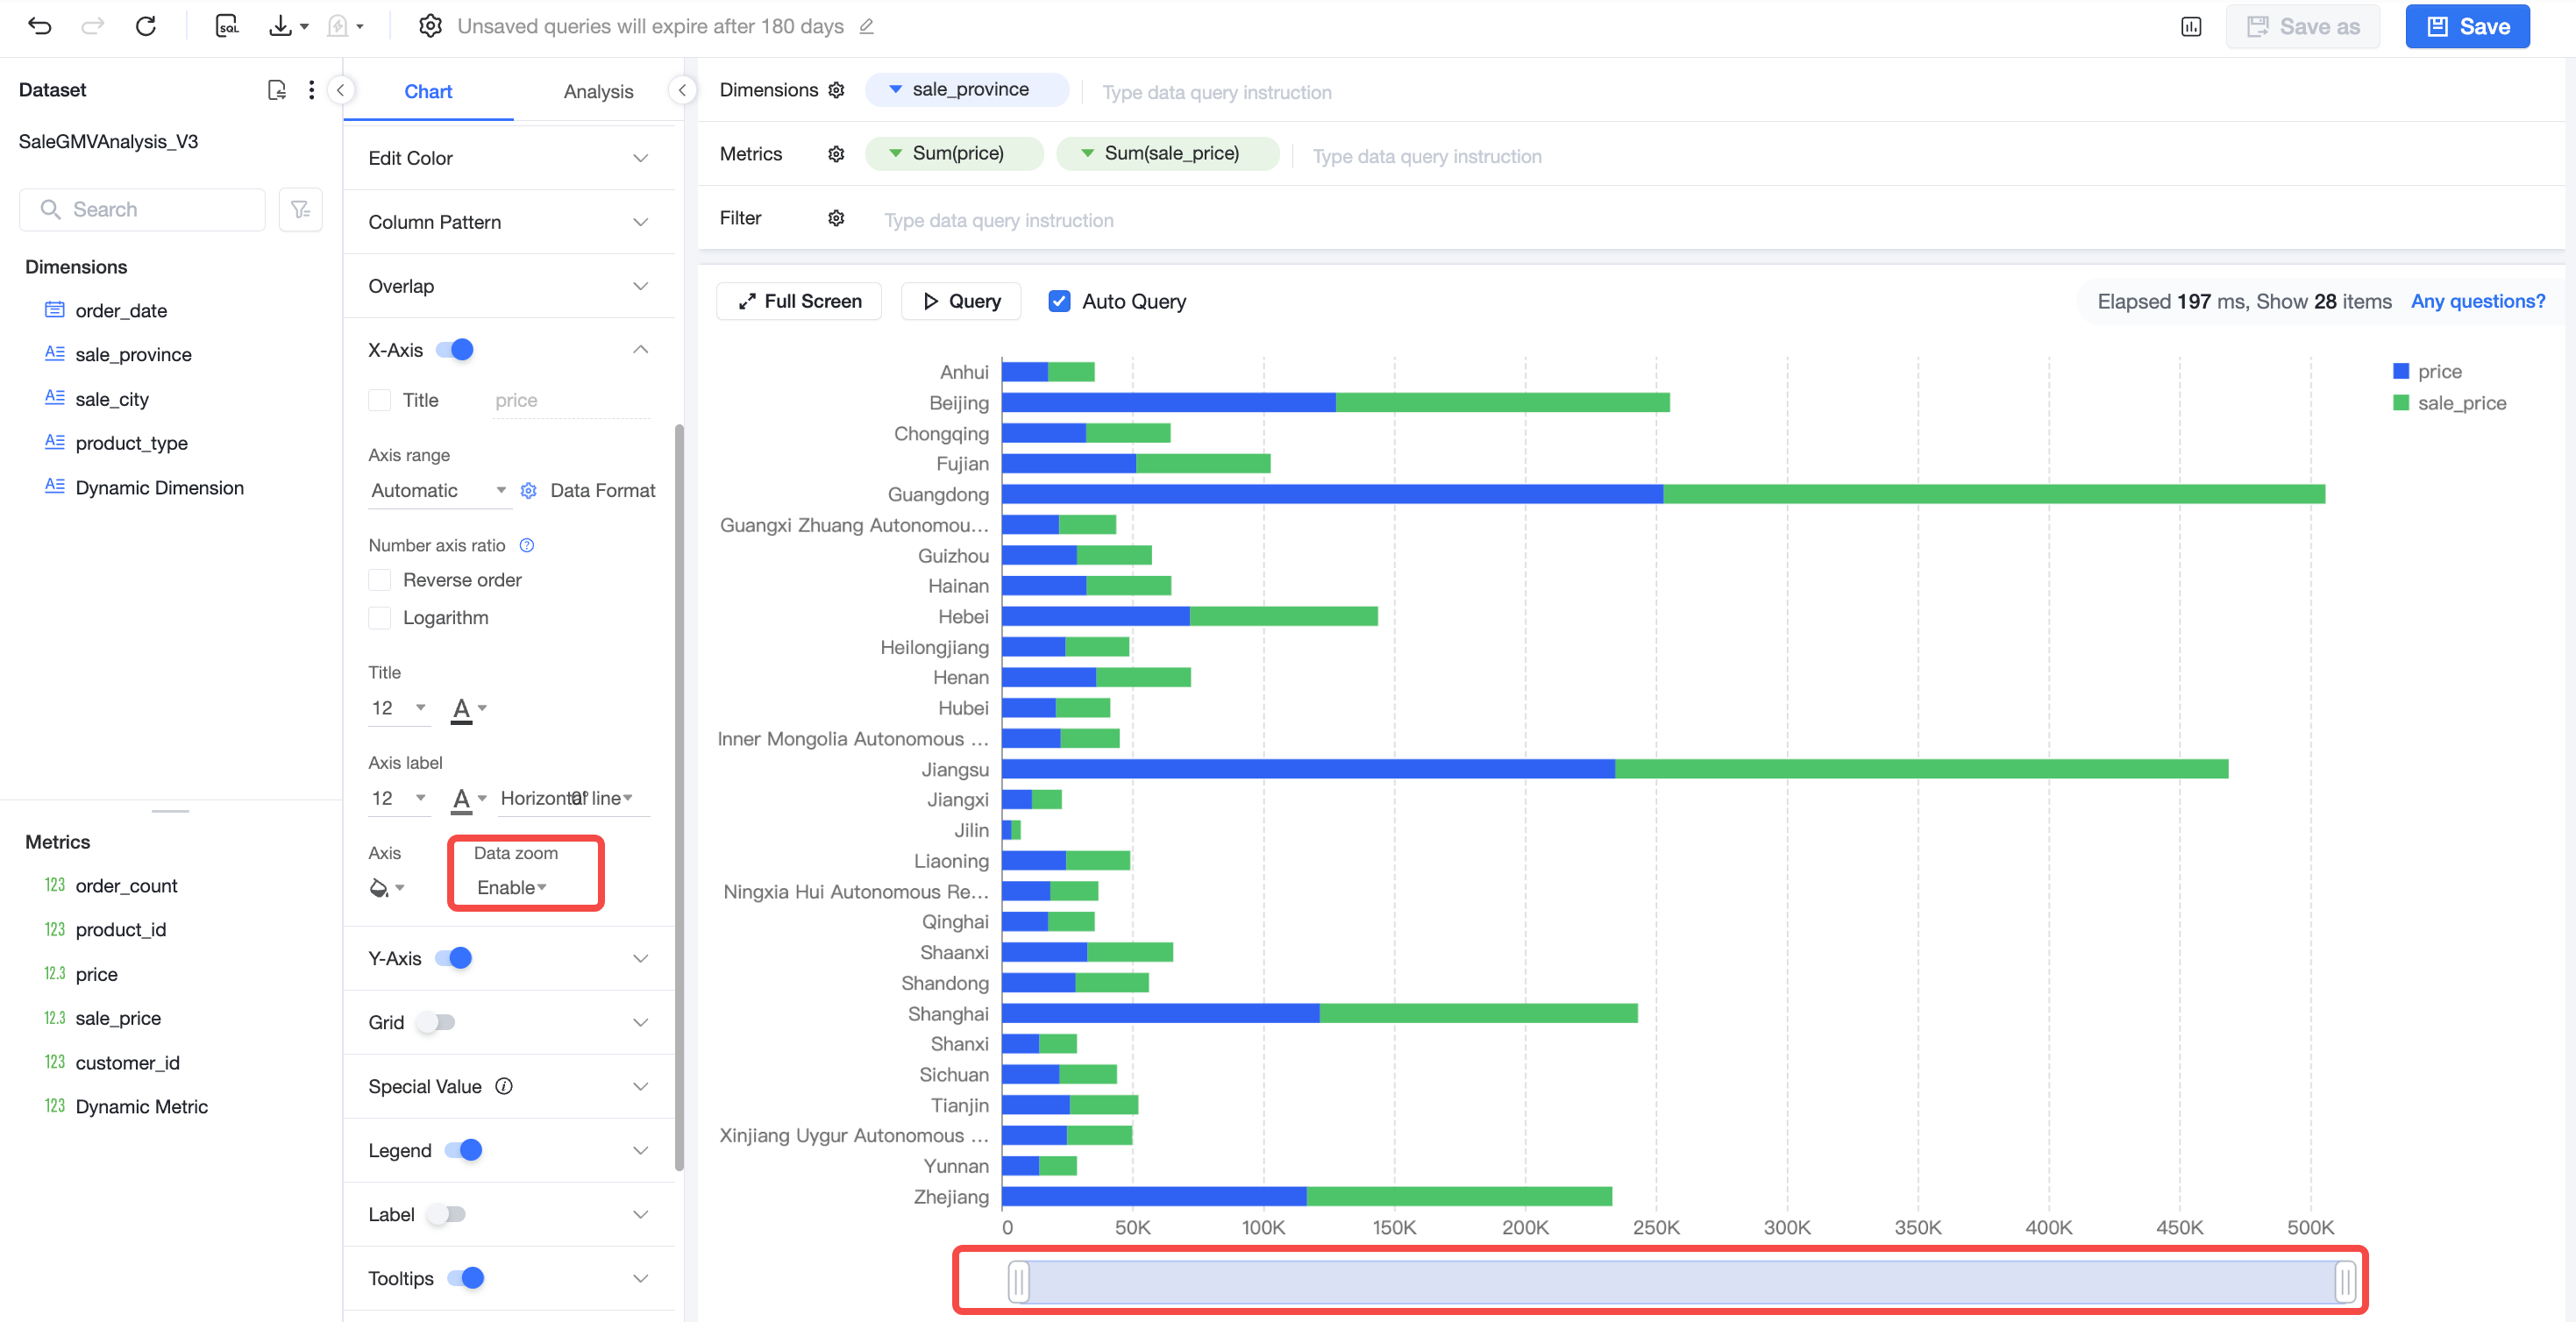Open the Data zoom Enable dropdown
The image size is (2576, 1322).
[x=512, y=887]
